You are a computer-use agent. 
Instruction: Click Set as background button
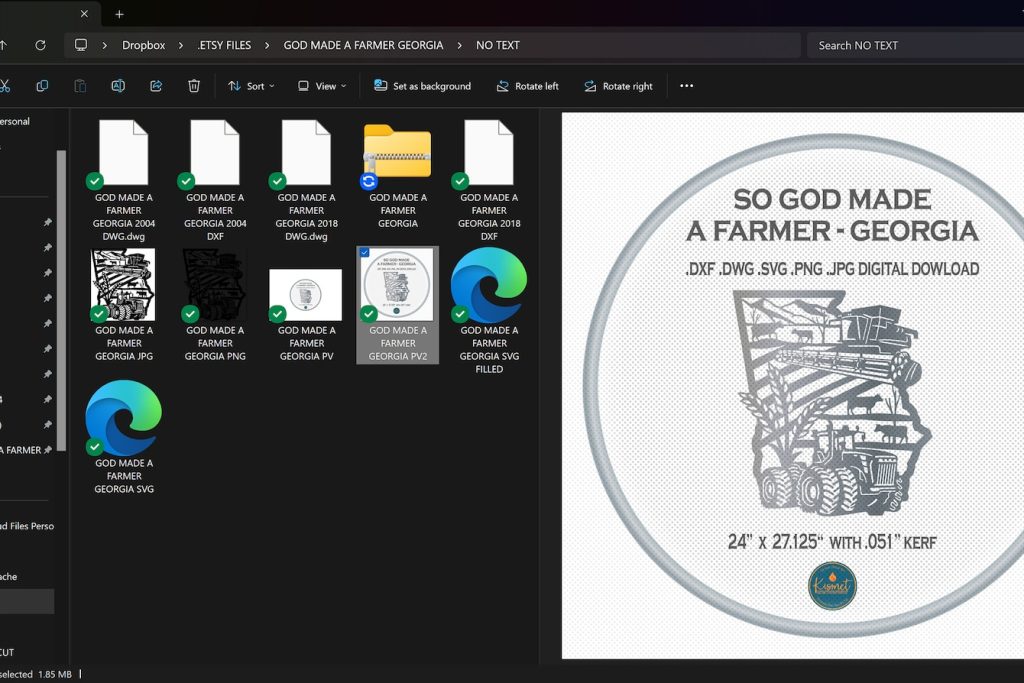pyautogui.click(x=422, y=86)
